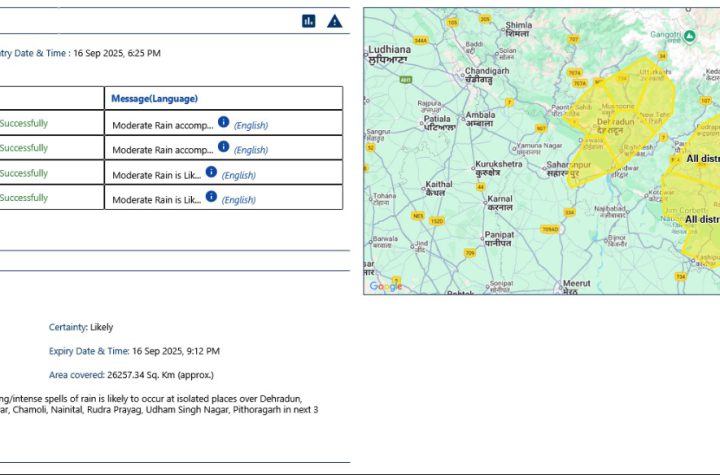Open the bar chart statistics icon
720x475 pixels.
pyautogui.click(x=309, y=21)
